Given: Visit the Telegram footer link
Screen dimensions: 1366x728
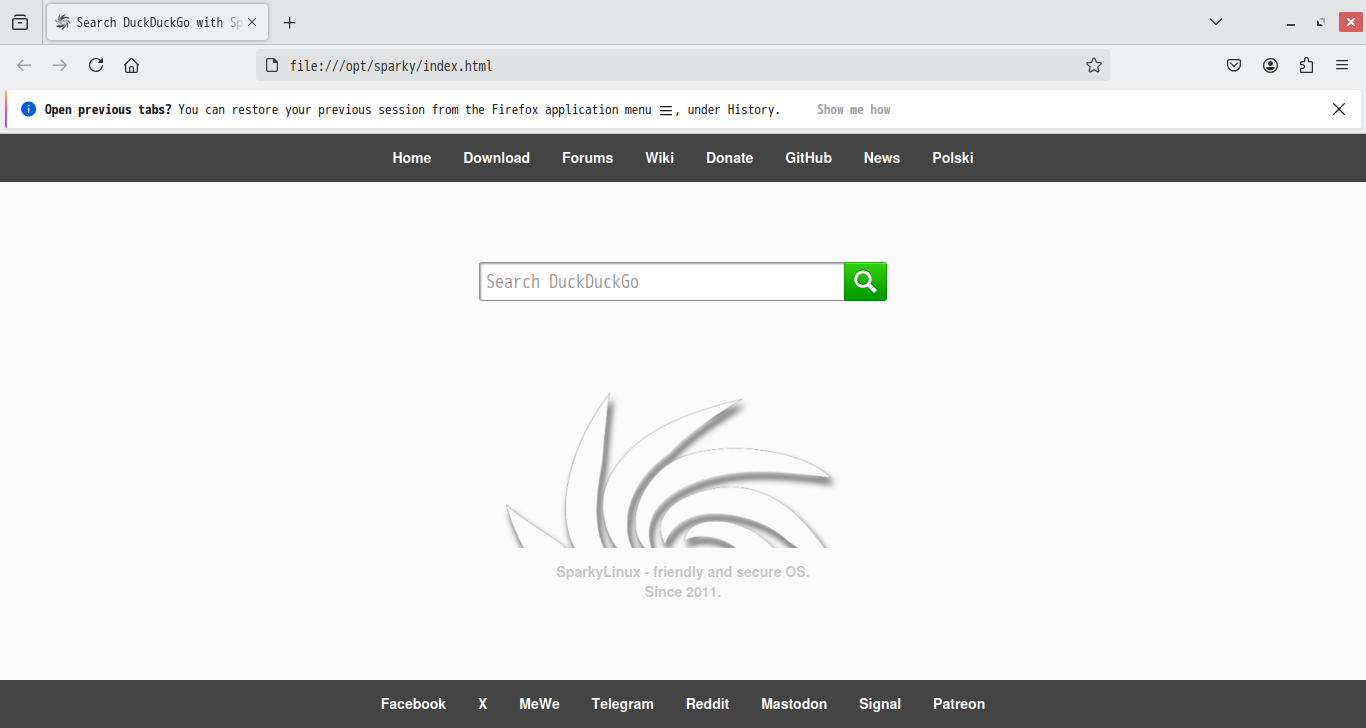Looking at the screenshot, I should [622, 704].
